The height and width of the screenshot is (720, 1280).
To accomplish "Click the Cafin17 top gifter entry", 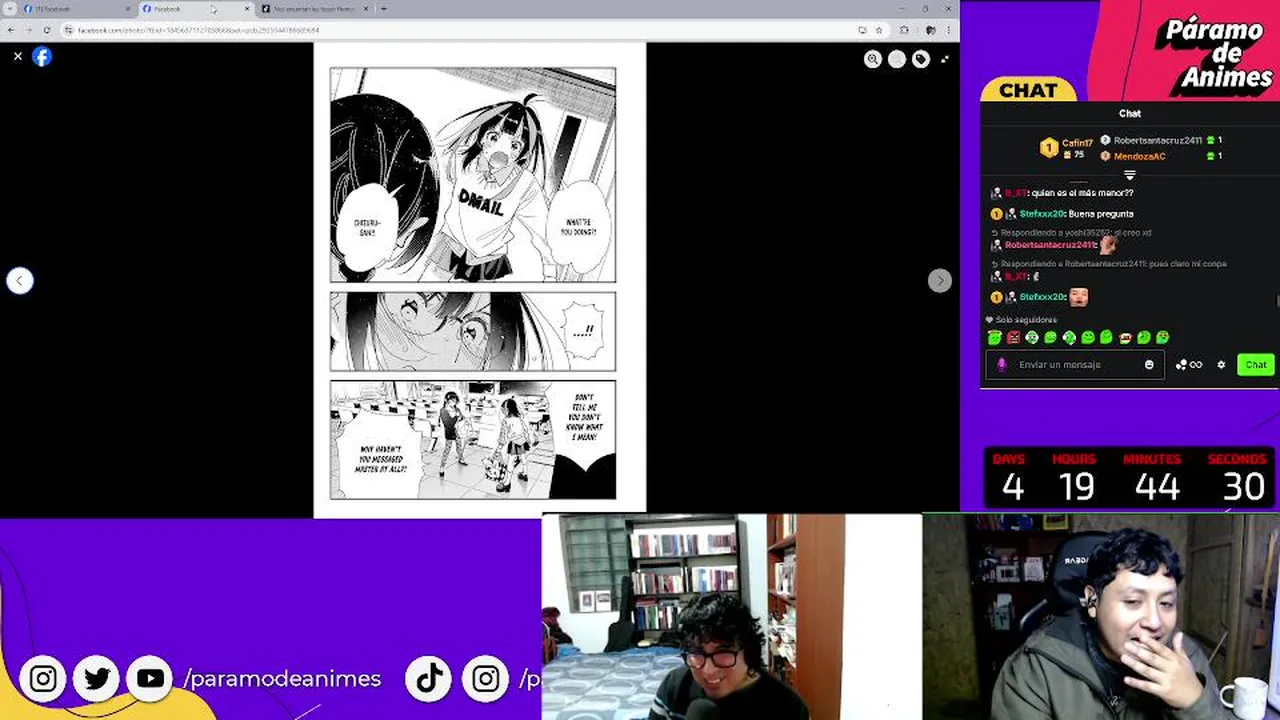I will (1068, 148).
